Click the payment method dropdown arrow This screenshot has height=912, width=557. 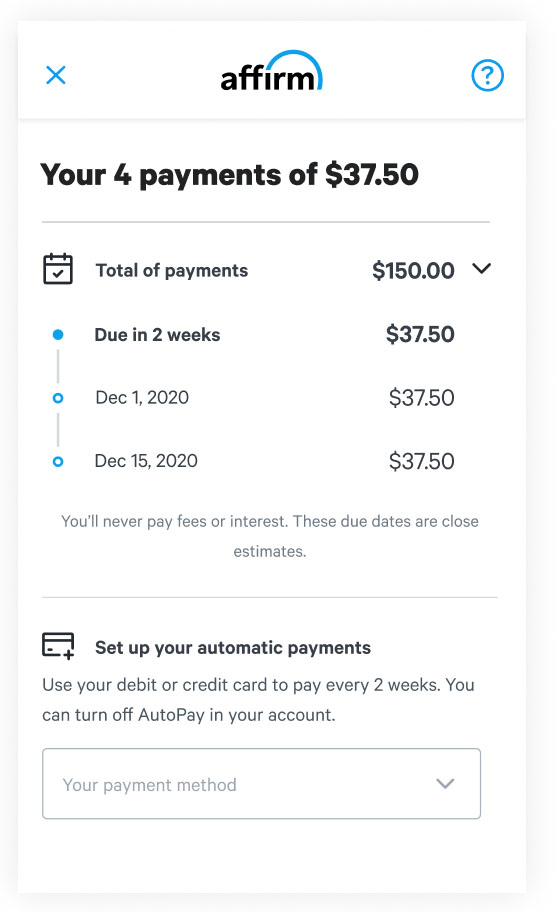[x=445, y=783]
